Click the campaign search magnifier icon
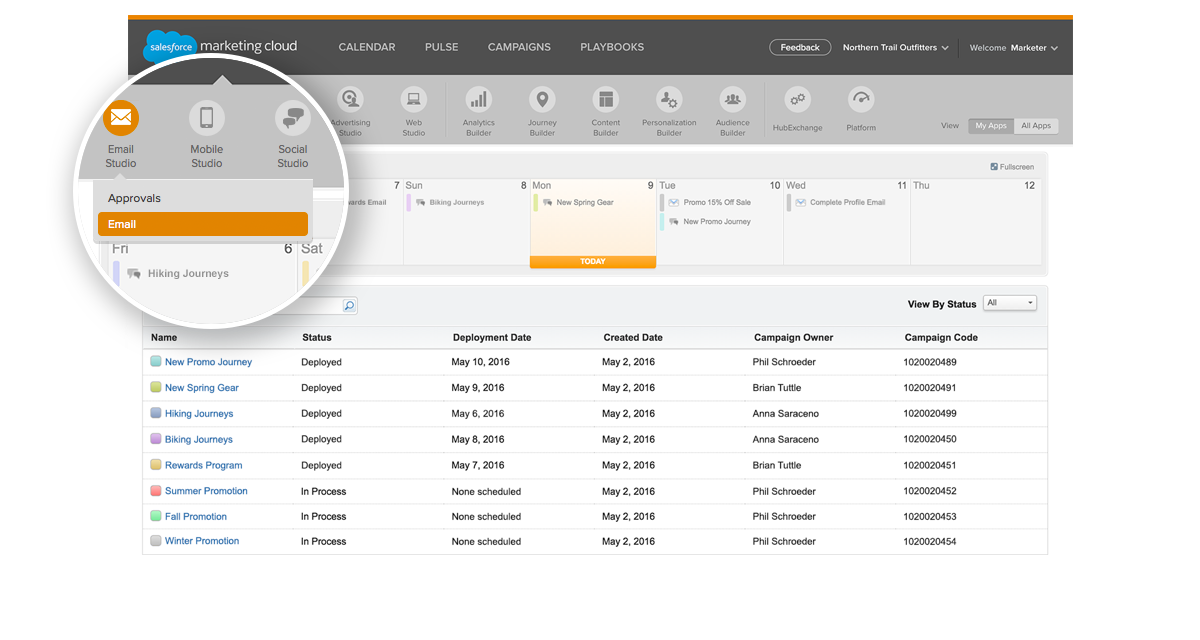Screen dimensions: 1200x640 pyautogui.click(x=350, y=306)
